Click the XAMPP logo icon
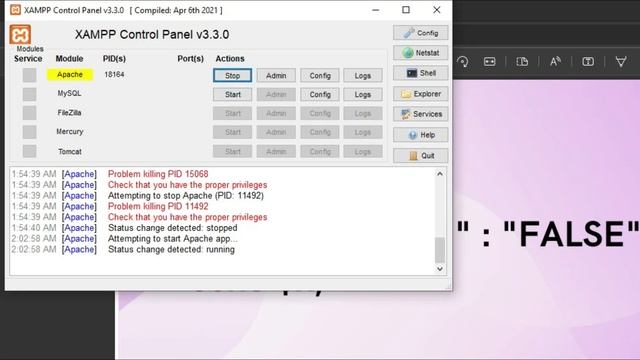 click(20, 34)
